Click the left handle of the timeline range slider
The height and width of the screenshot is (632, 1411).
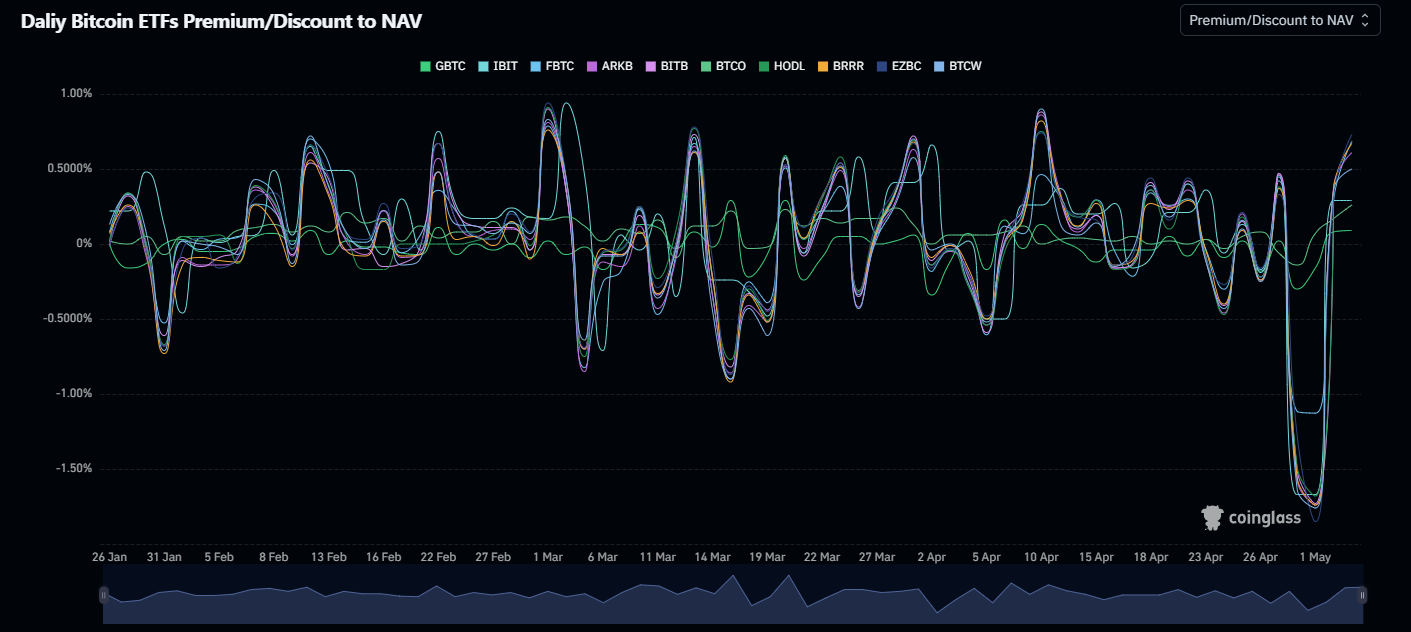104,597
